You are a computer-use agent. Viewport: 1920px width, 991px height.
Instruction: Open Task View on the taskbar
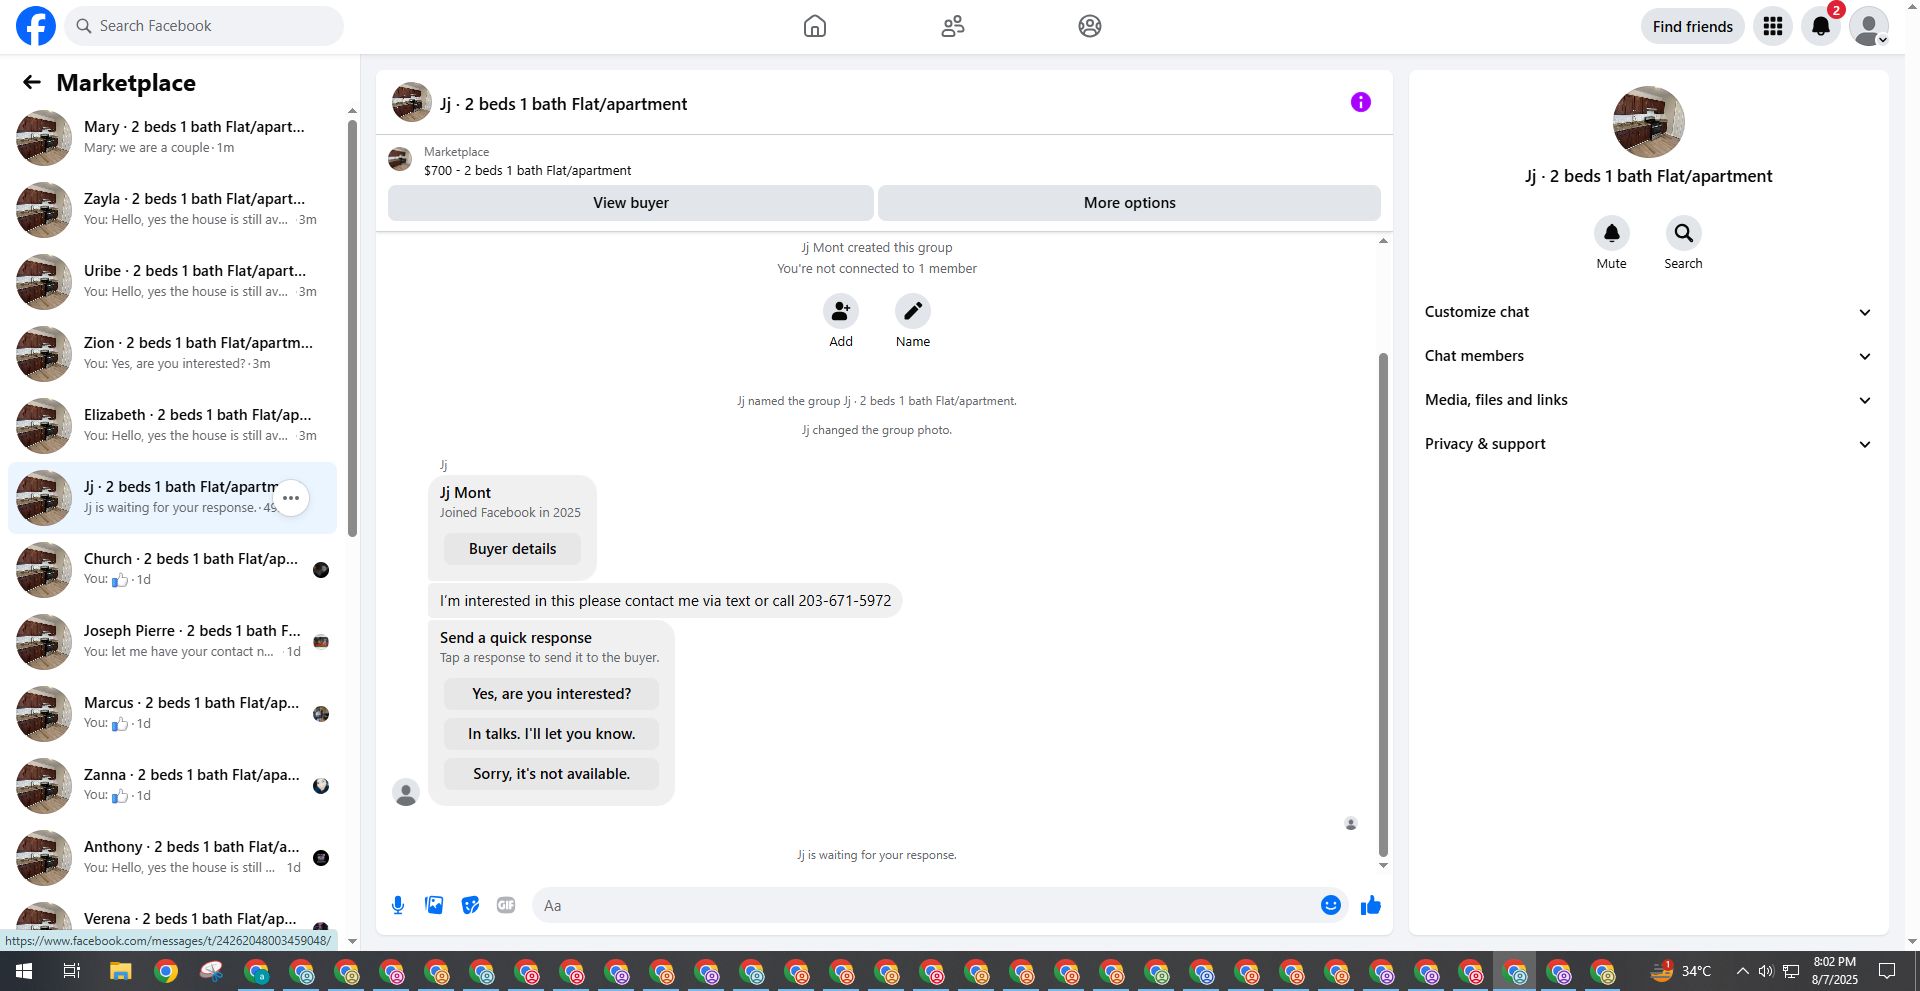[x=72, y=971]
